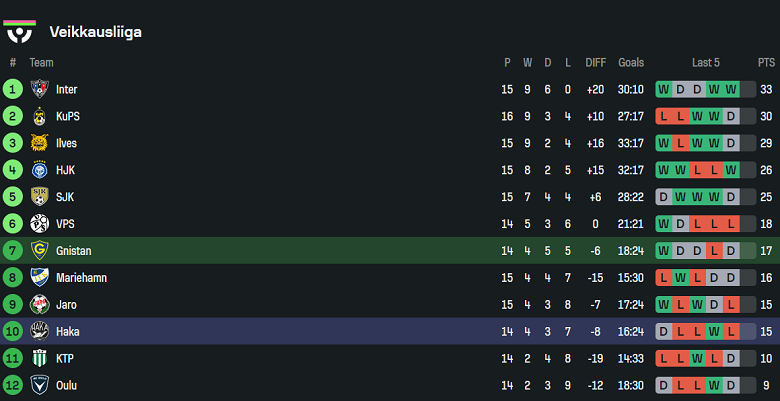Click the Mariehamn team crest

[40, 278]
